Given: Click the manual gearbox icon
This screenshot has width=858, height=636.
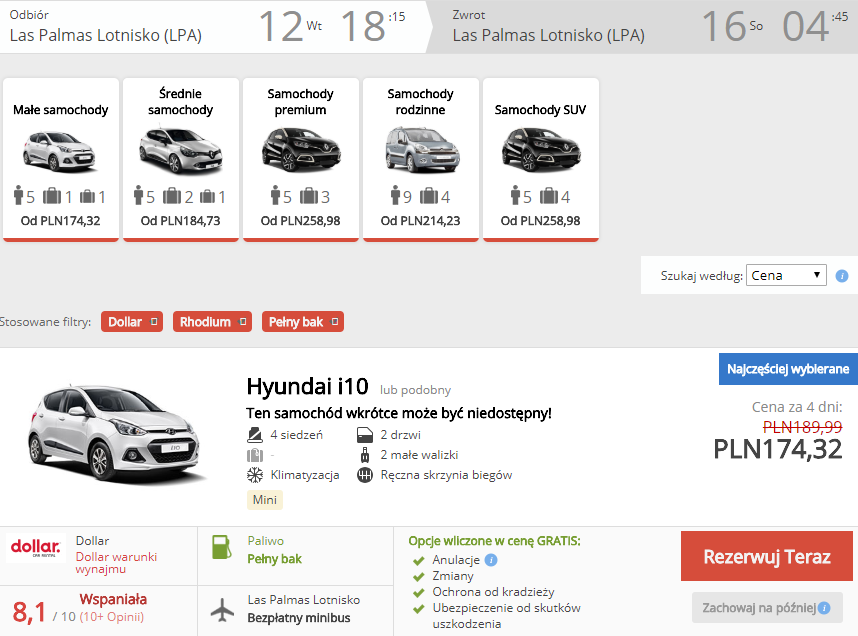Looking at the screenshot, I should (365, 475).
